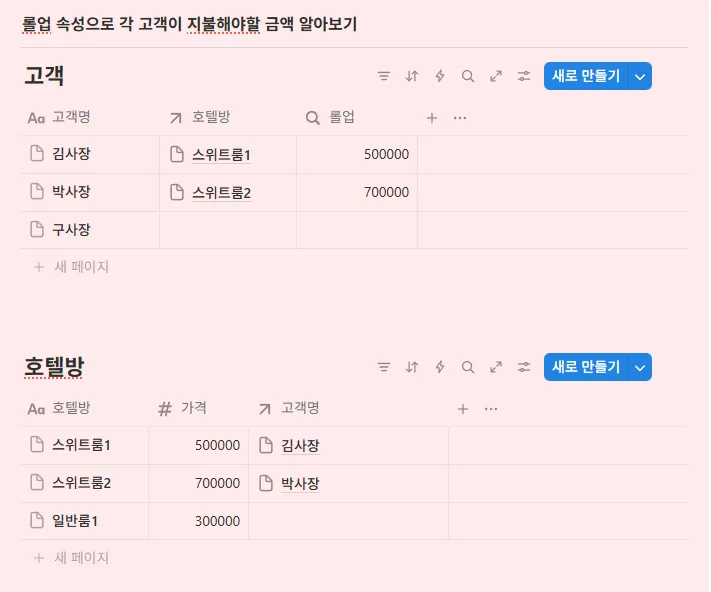Viewport: 711px width, 592px height.
Task: Open automation lightning icon in 호텔방 toolbar
Action: tap(440, 367)
